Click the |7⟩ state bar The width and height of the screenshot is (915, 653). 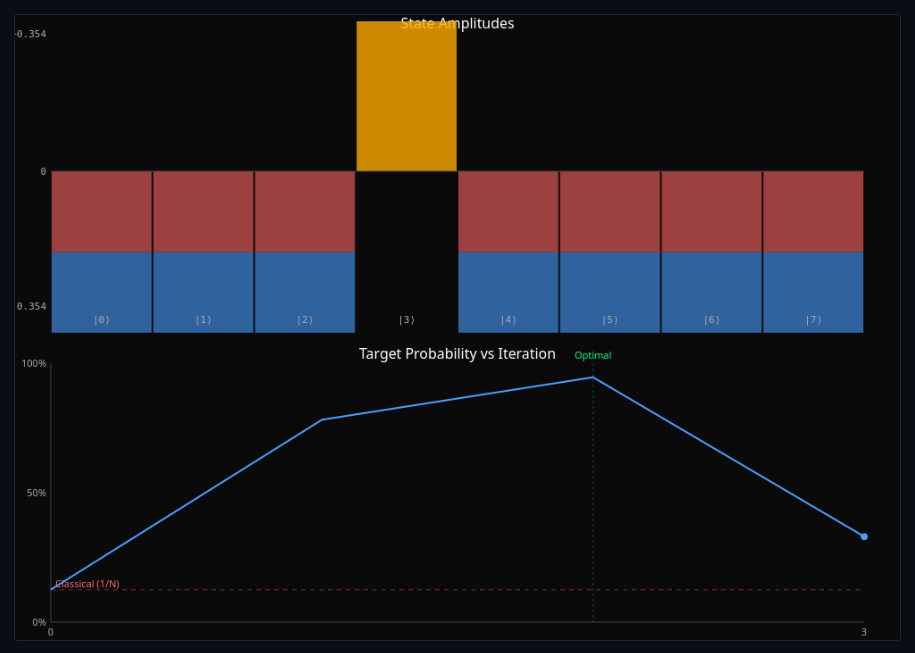(812, 250)
